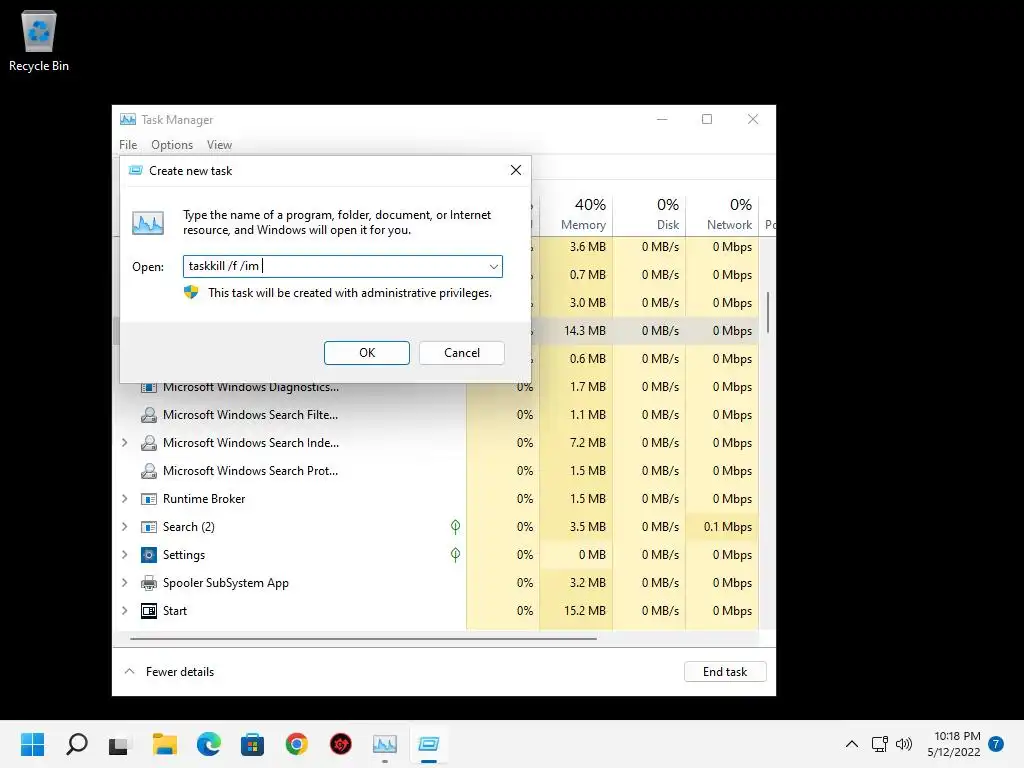Open Task View on the taskbar
1024x768 pixels.
point(118,744)
